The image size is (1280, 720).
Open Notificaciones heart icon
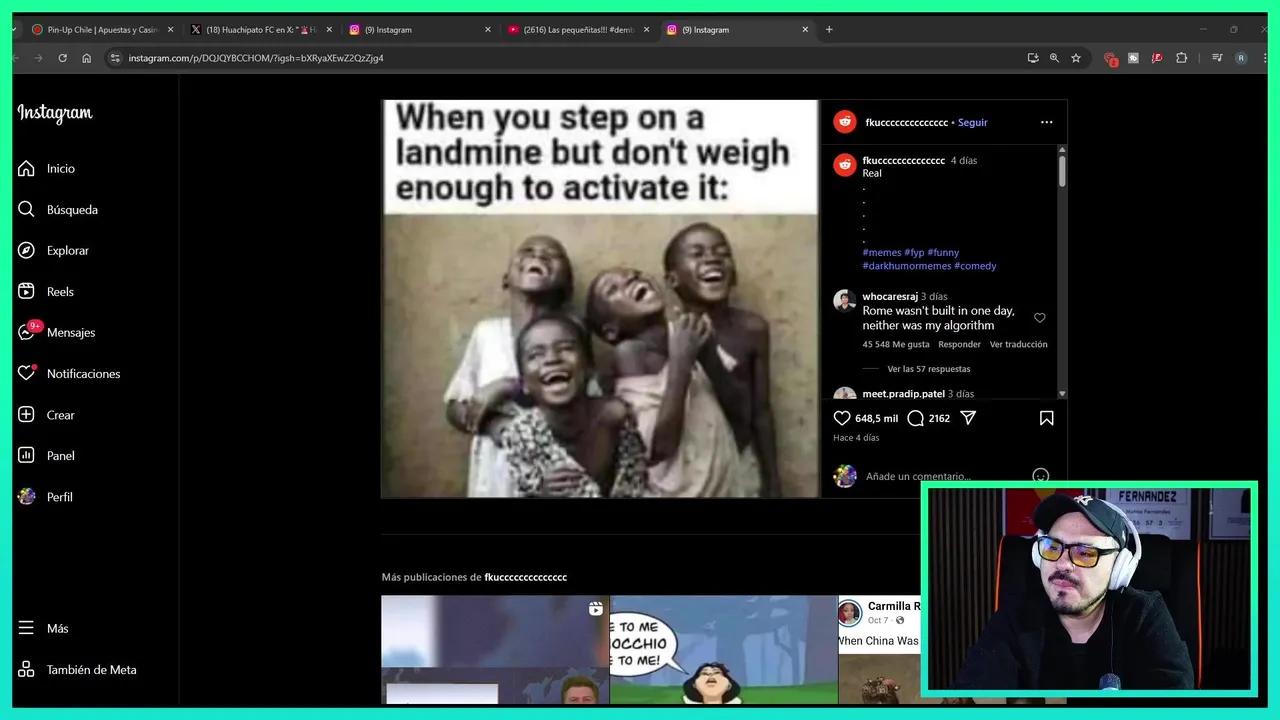(x=27, y=373)
